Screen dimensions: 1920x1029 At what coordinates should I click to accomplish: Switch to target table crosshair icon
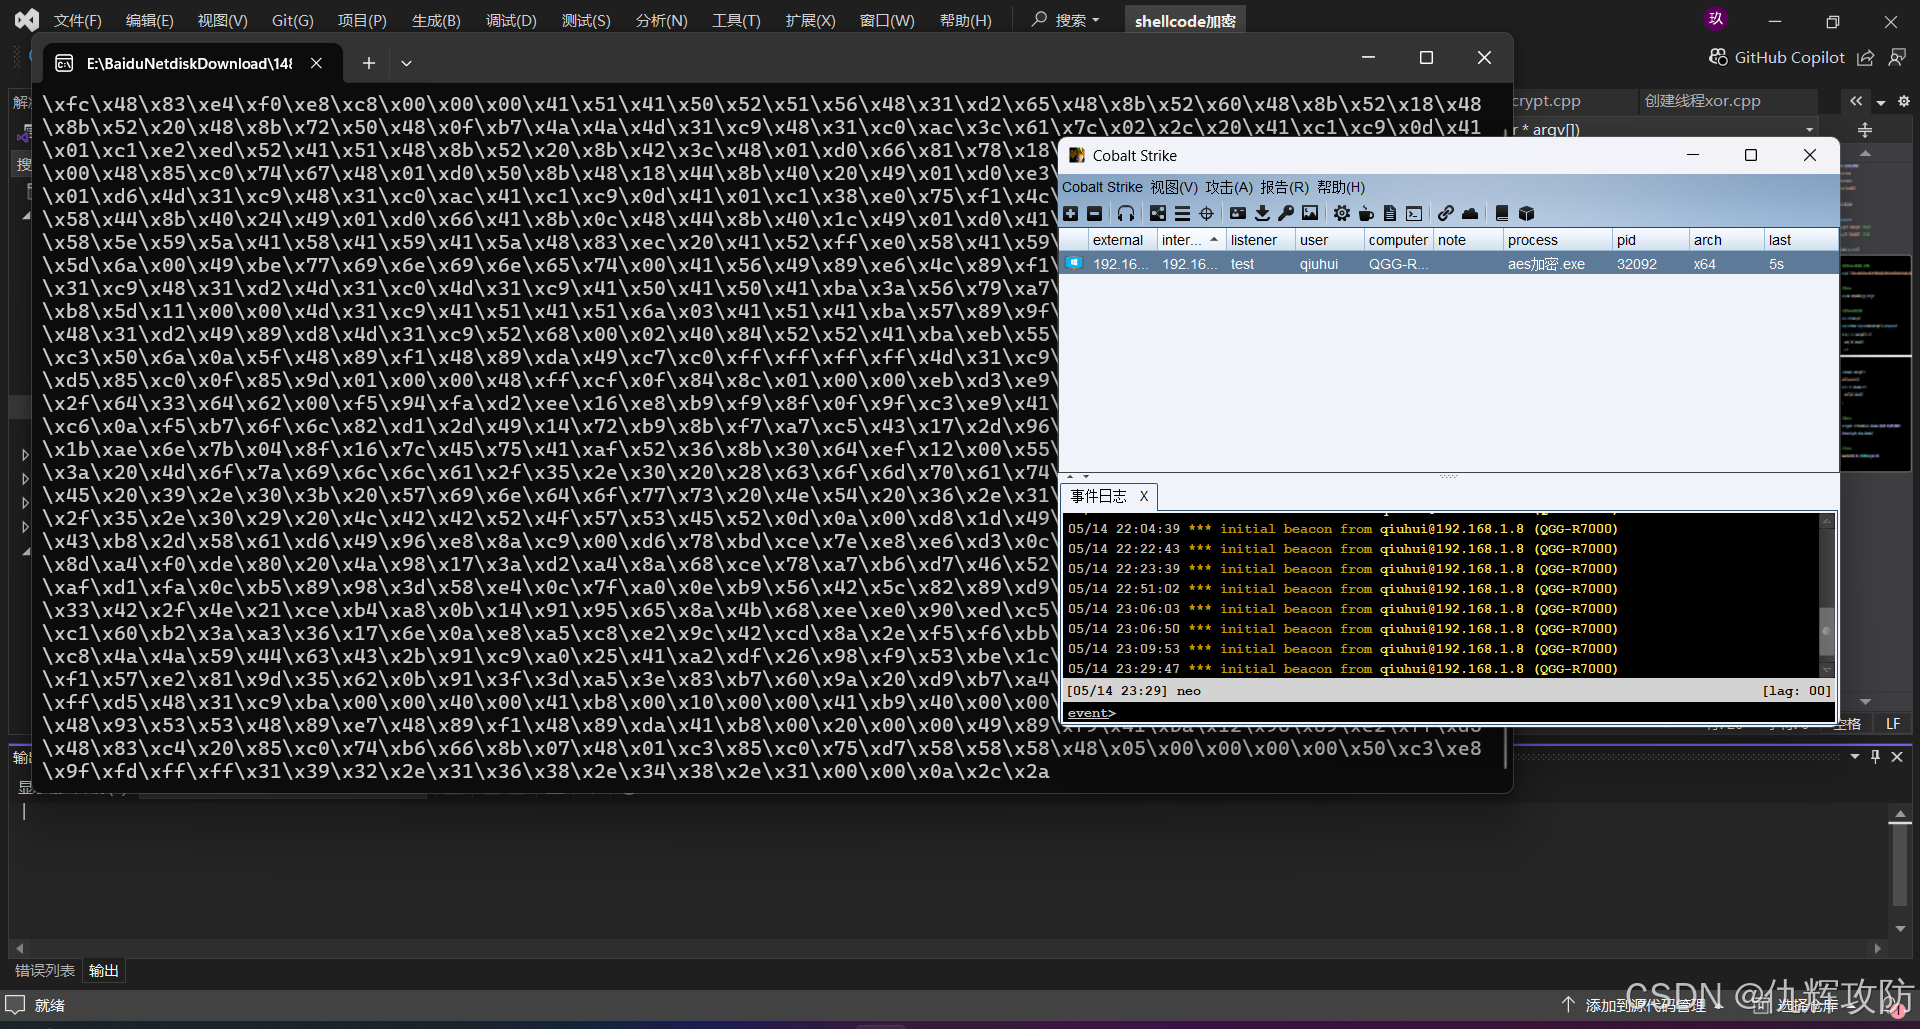(1206, 213)
